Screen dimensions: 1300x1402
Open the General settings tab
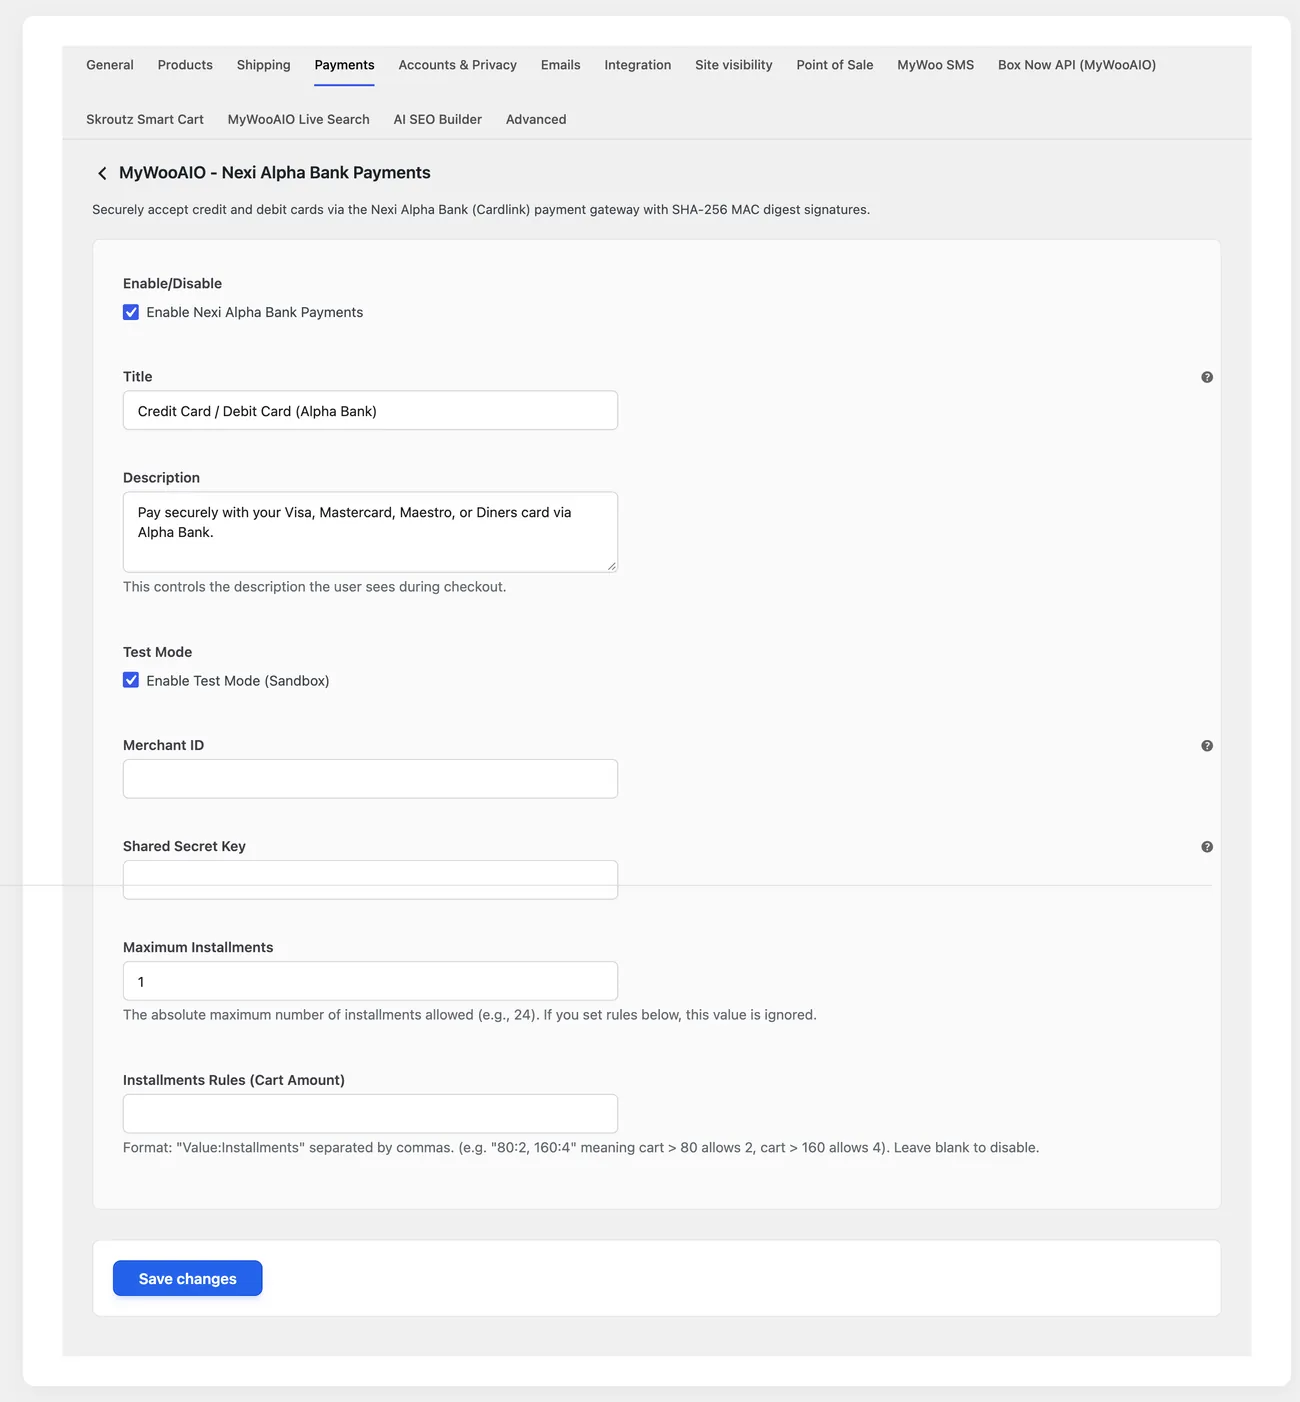pos(110,65)
